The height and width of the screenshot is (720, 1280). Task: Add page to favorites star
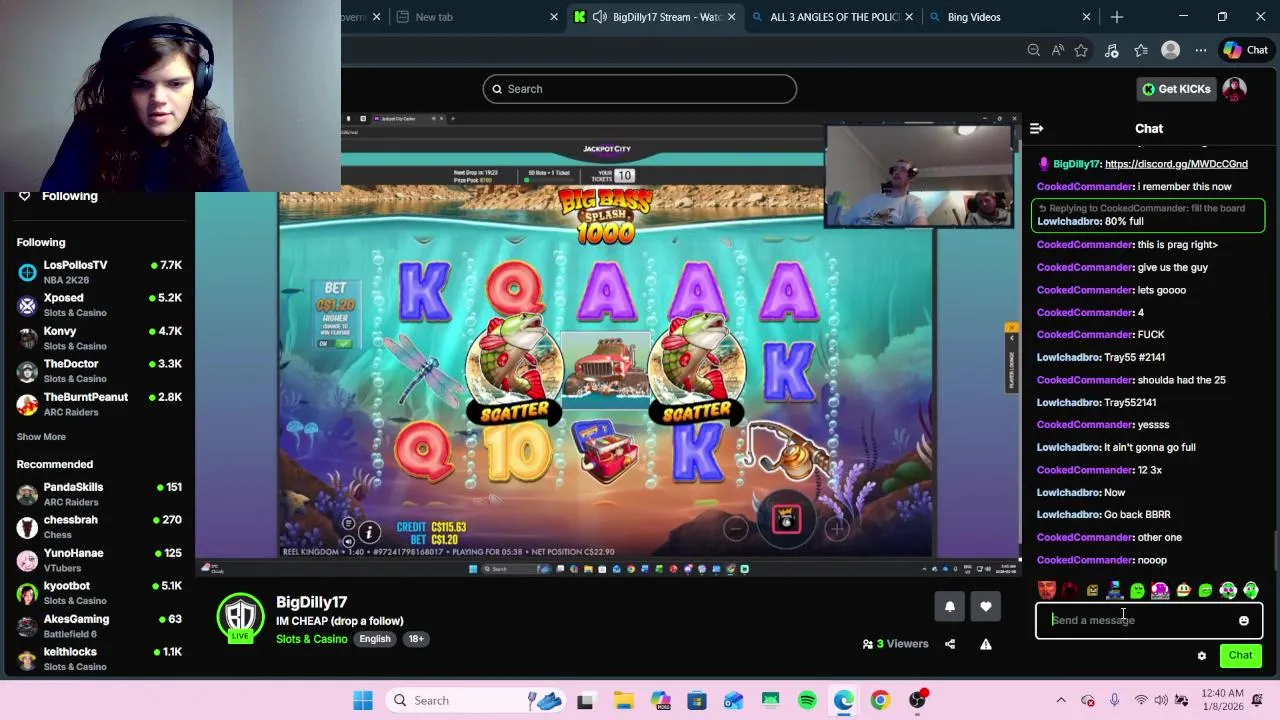click(1081, 50)
